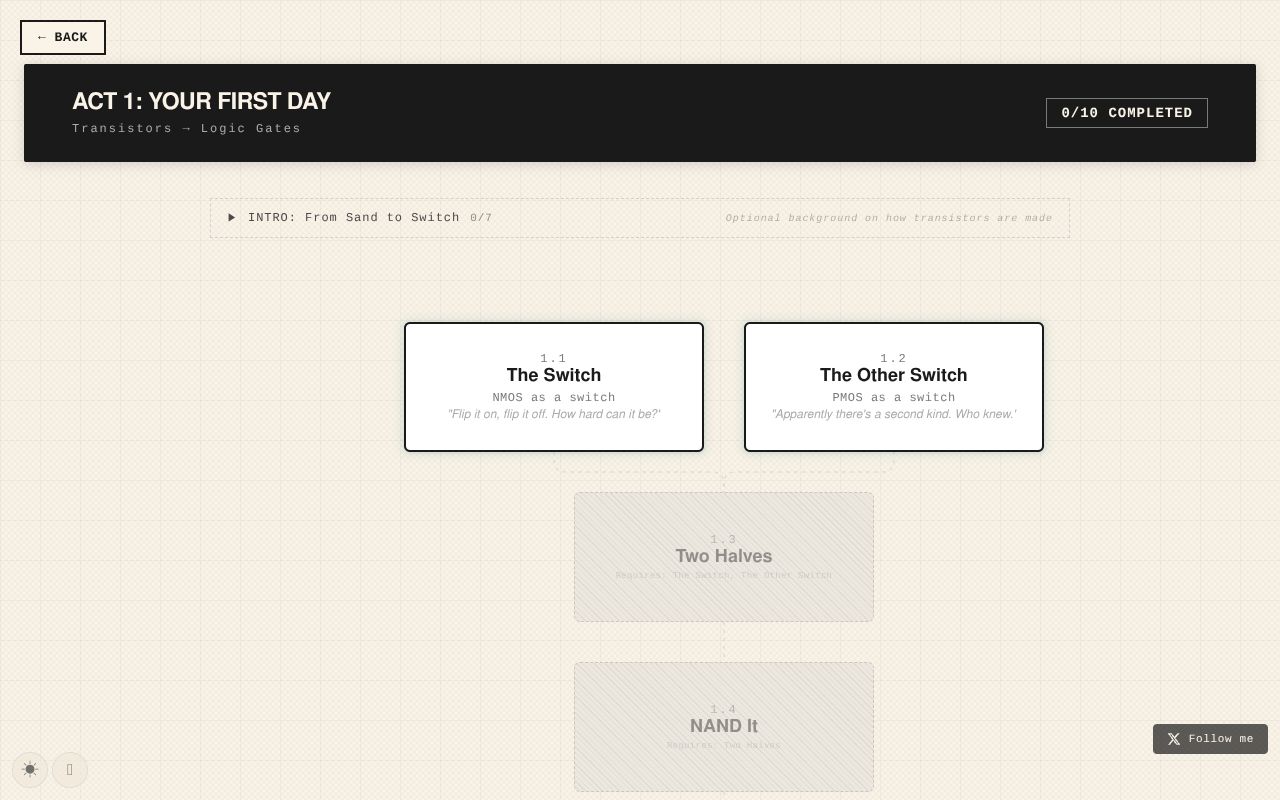Click the Follow me text link
The width and height of the screenshot is (1280, 800).
tap(1220, 739)
